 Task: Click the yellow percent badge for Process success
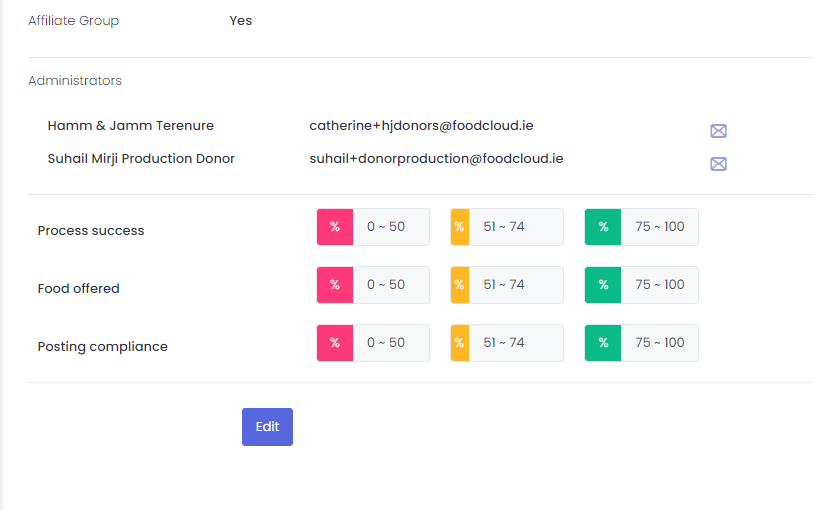460,227
